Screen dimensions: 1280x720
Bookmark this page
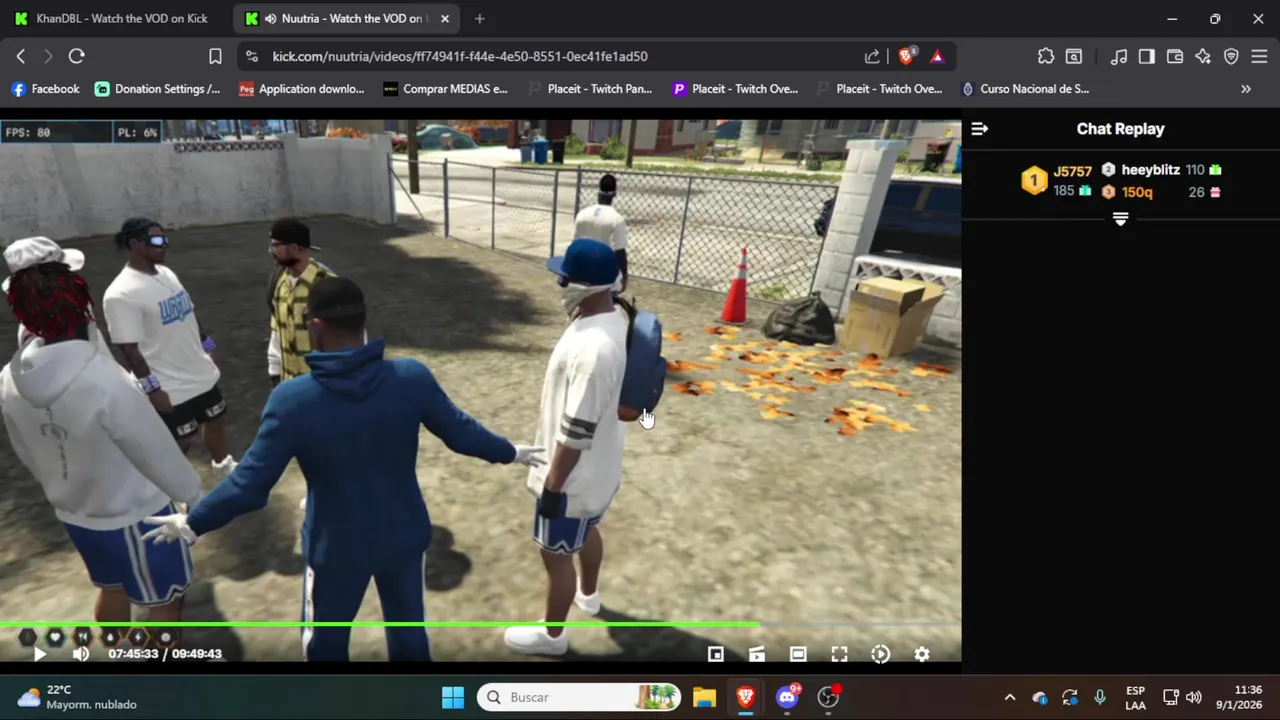215,57
